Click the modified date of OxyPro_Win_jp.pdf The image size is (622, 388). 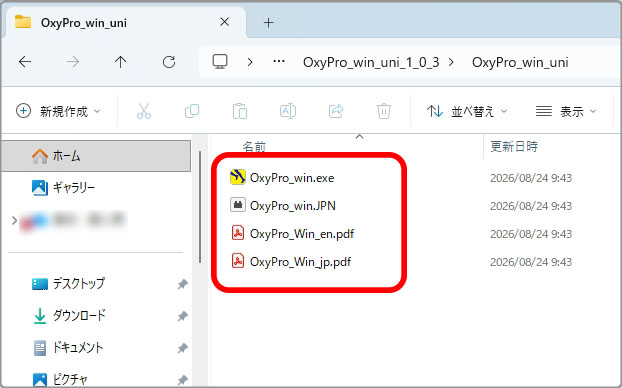[x=531, y=262]
